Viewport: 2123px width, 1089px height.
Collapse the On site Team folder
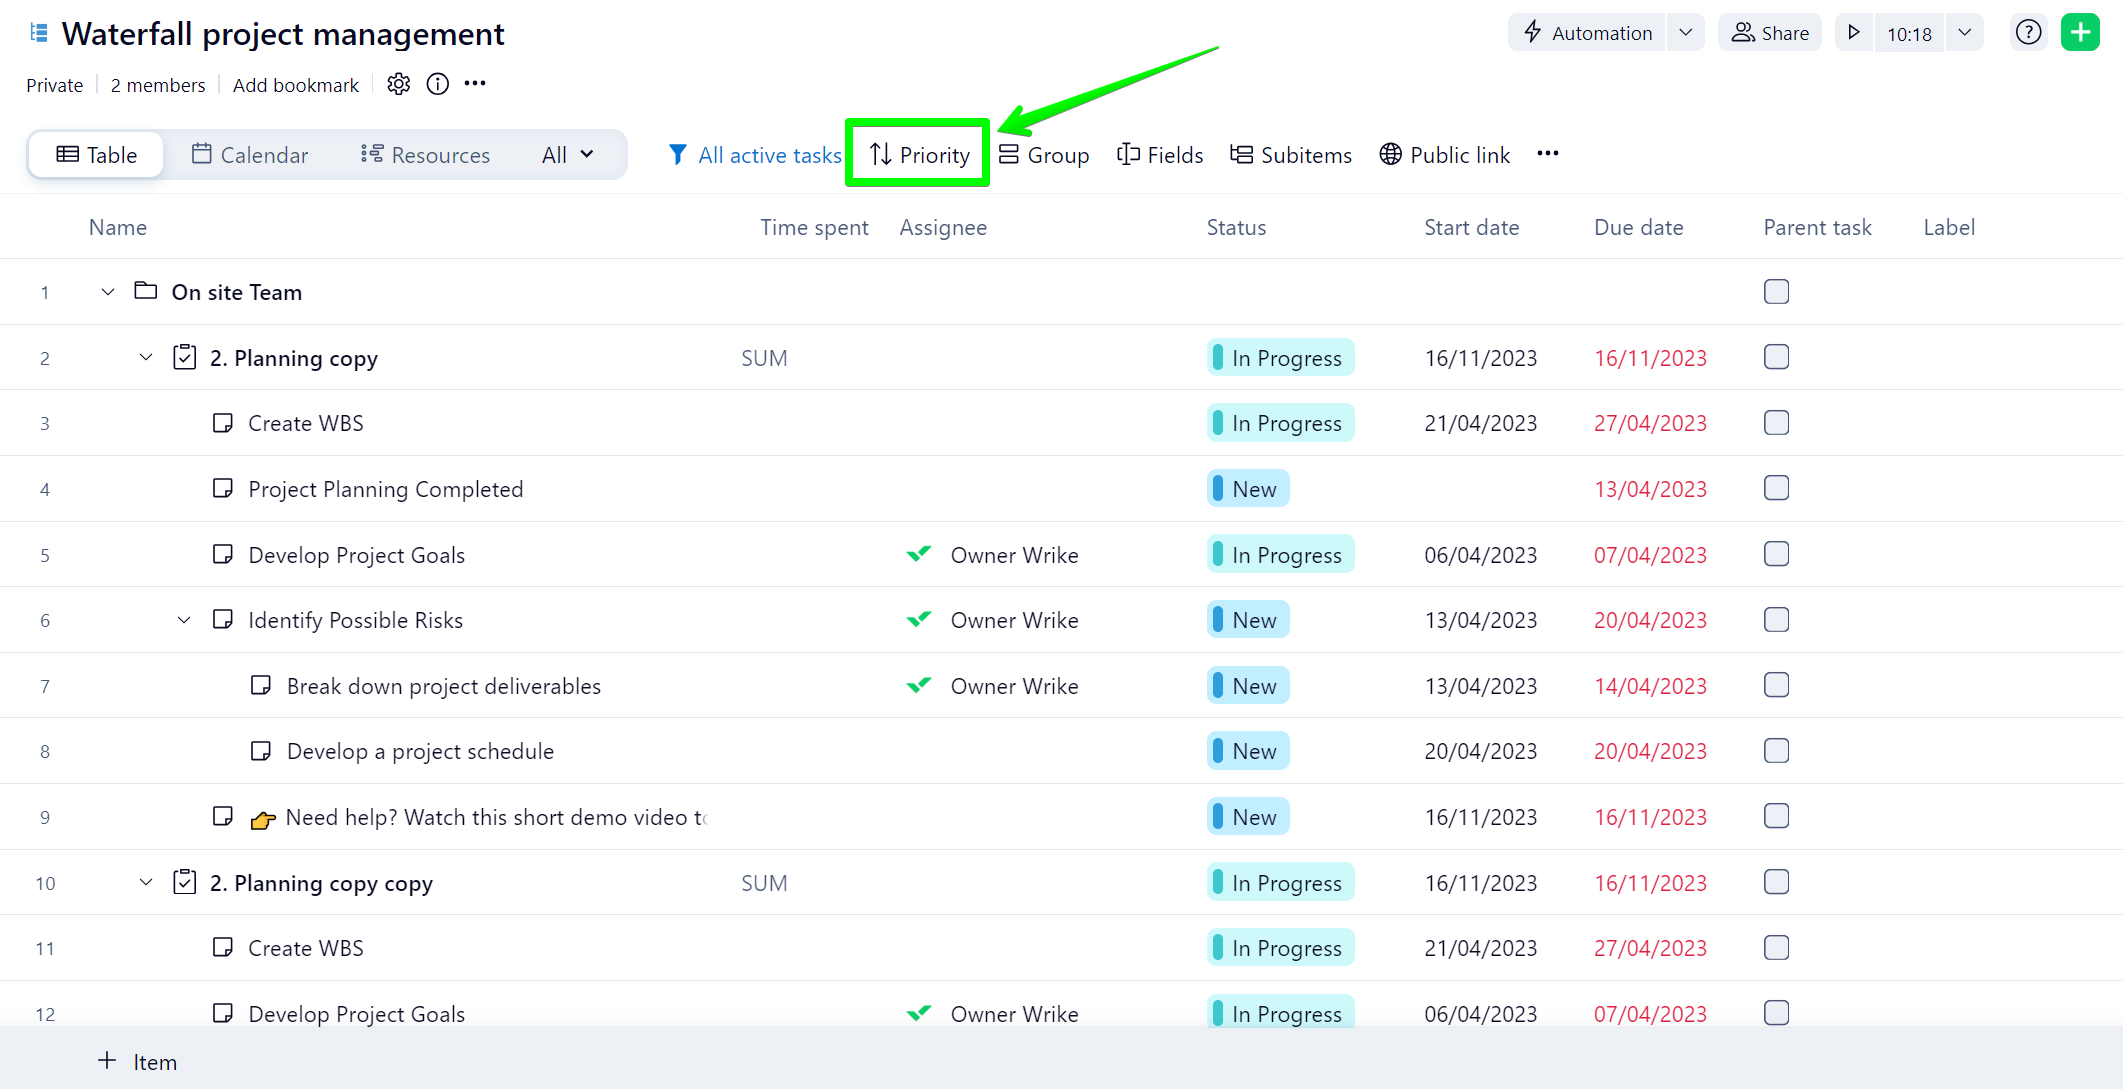click(108, 292)
